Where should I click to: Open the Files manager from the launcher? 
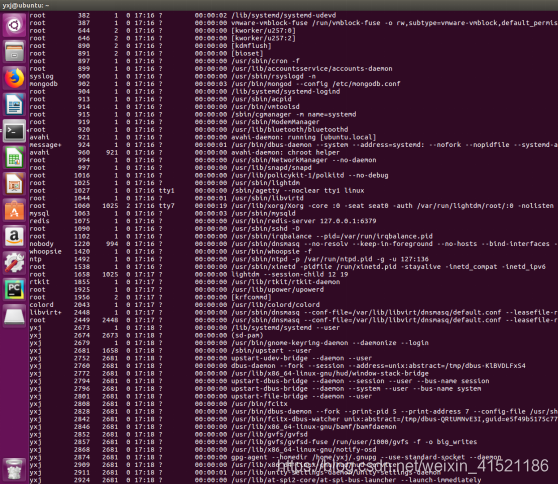click(x=14, y=52)
